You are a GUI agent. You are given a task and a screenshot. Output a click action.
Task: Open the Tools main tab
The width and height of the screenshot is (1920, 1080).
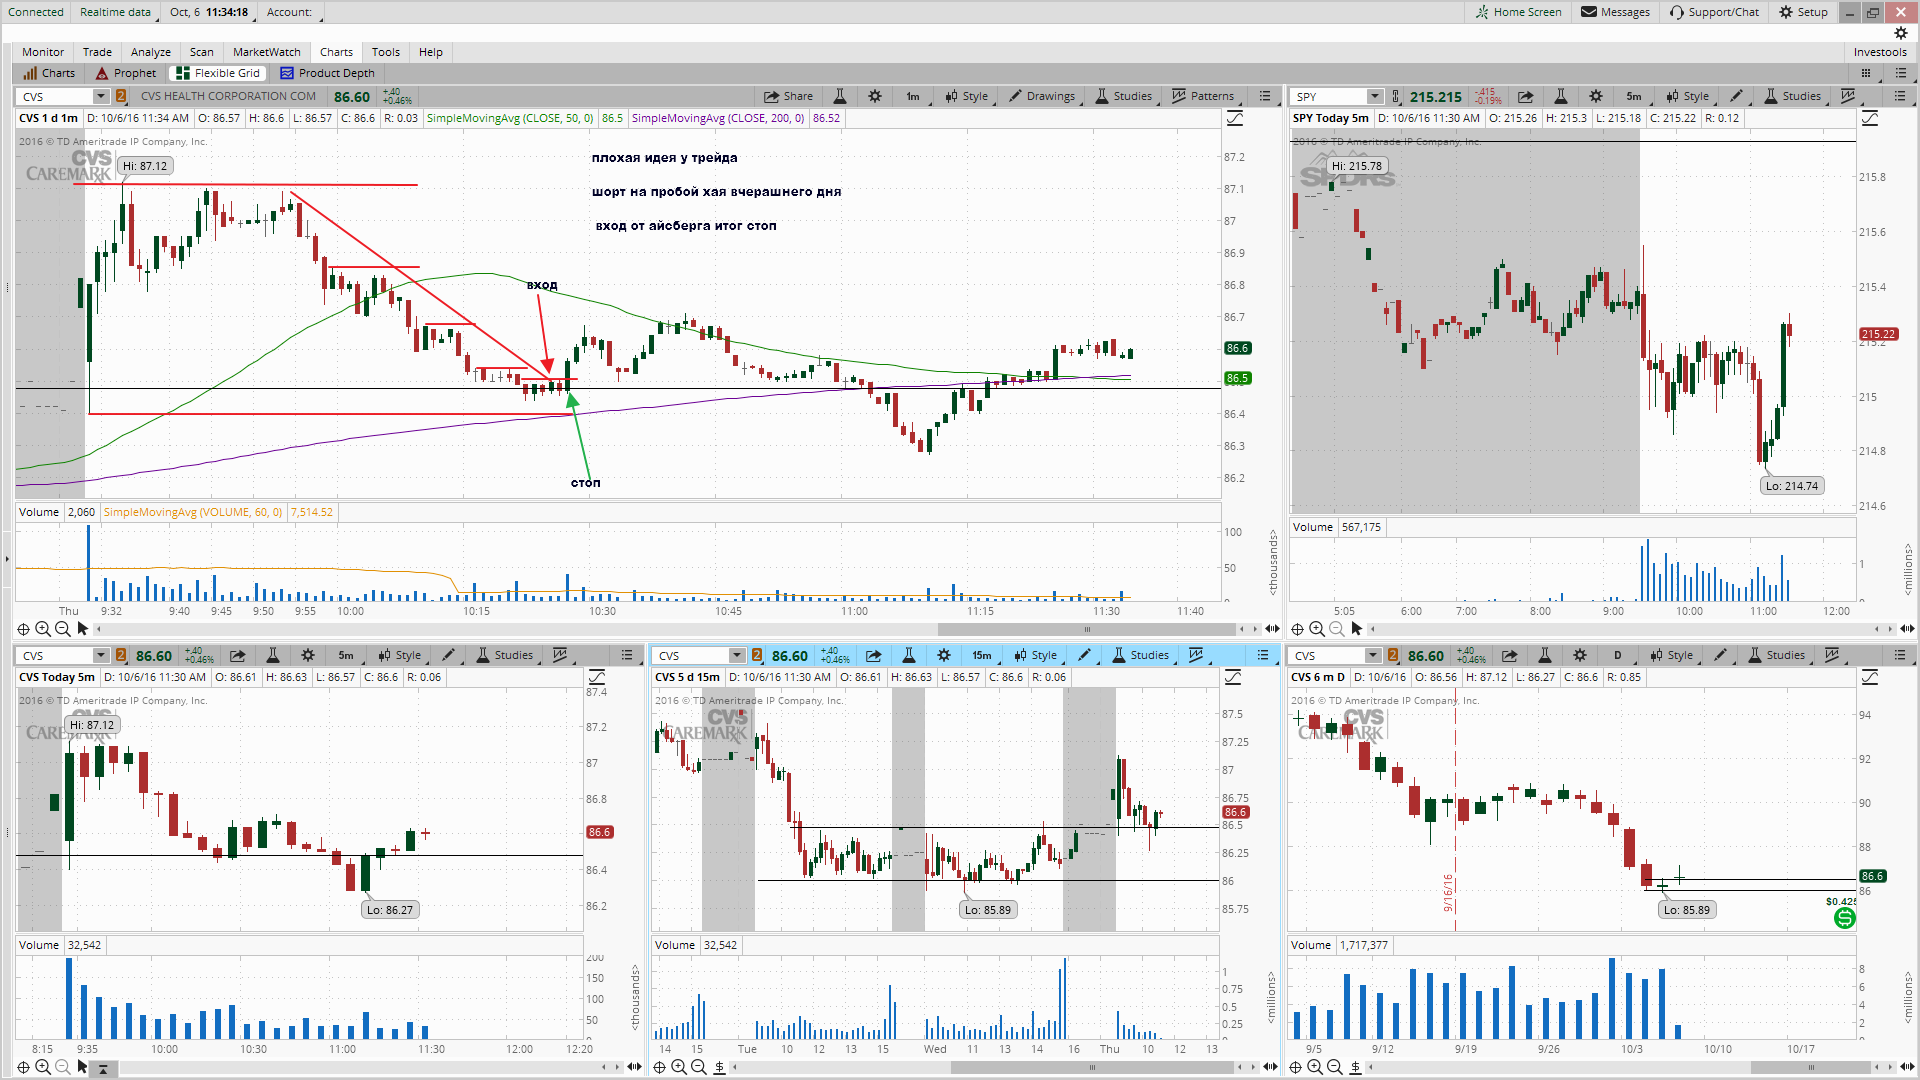[386, 52]
